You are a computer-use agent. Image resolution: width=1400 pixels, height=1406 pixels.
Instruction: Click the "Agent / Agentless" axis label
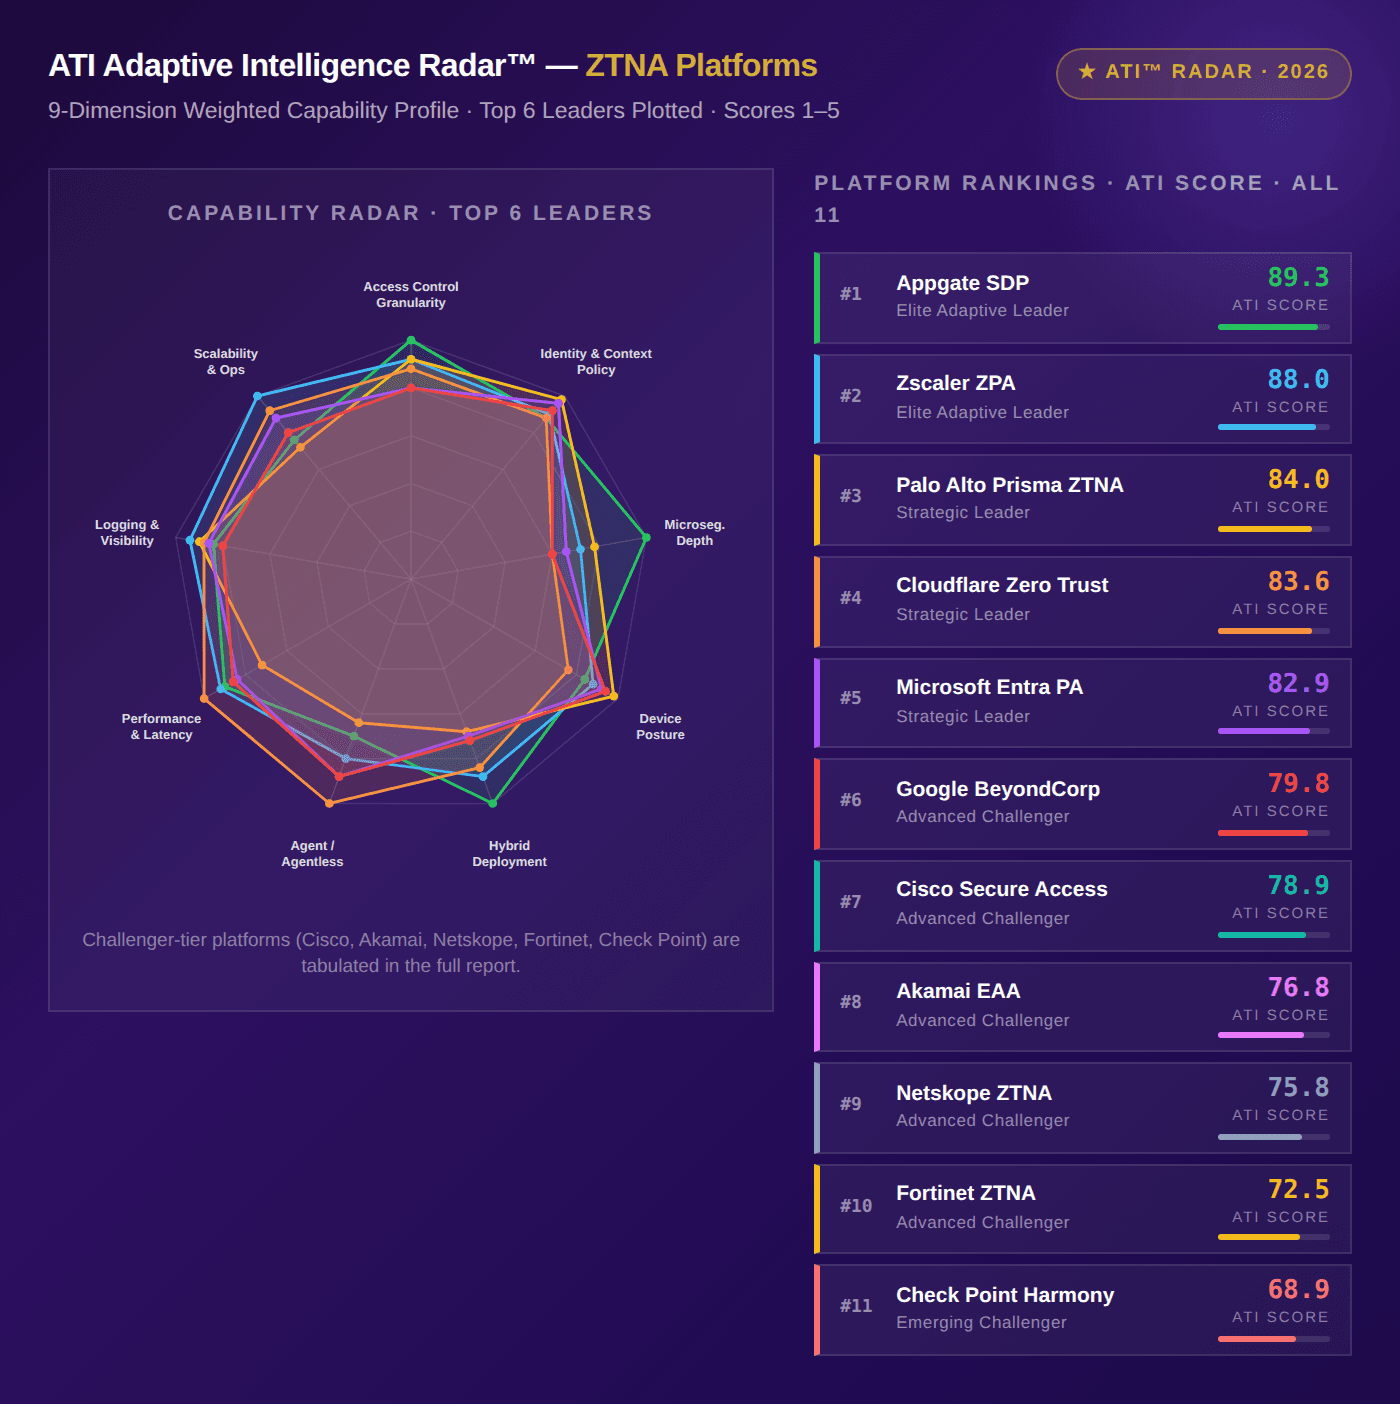(x=312, y=854)
